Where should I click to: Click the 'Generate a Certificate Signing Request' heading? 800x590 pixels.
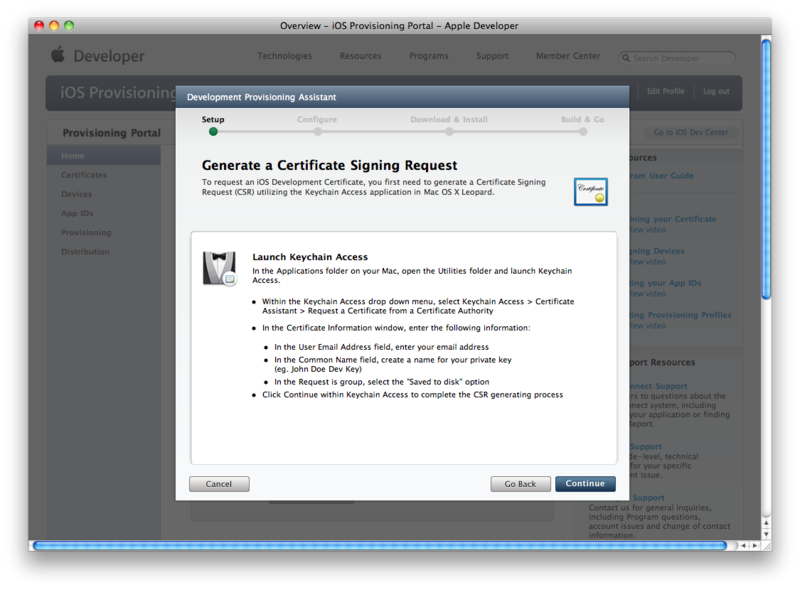pos(330,165)
